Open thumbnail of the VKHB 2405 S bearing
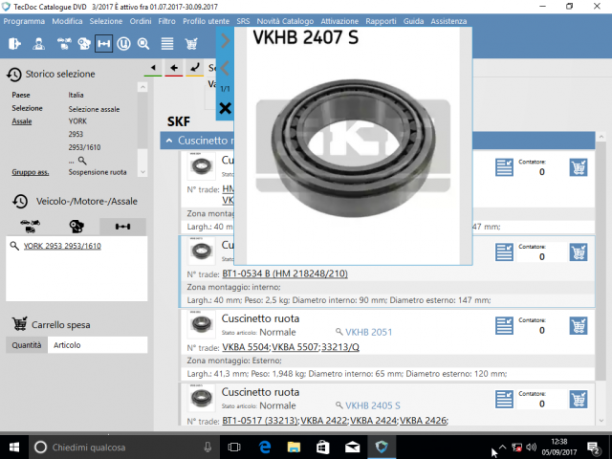The height and width of the screenshot is (459, 612). click(x=201, y=398)
